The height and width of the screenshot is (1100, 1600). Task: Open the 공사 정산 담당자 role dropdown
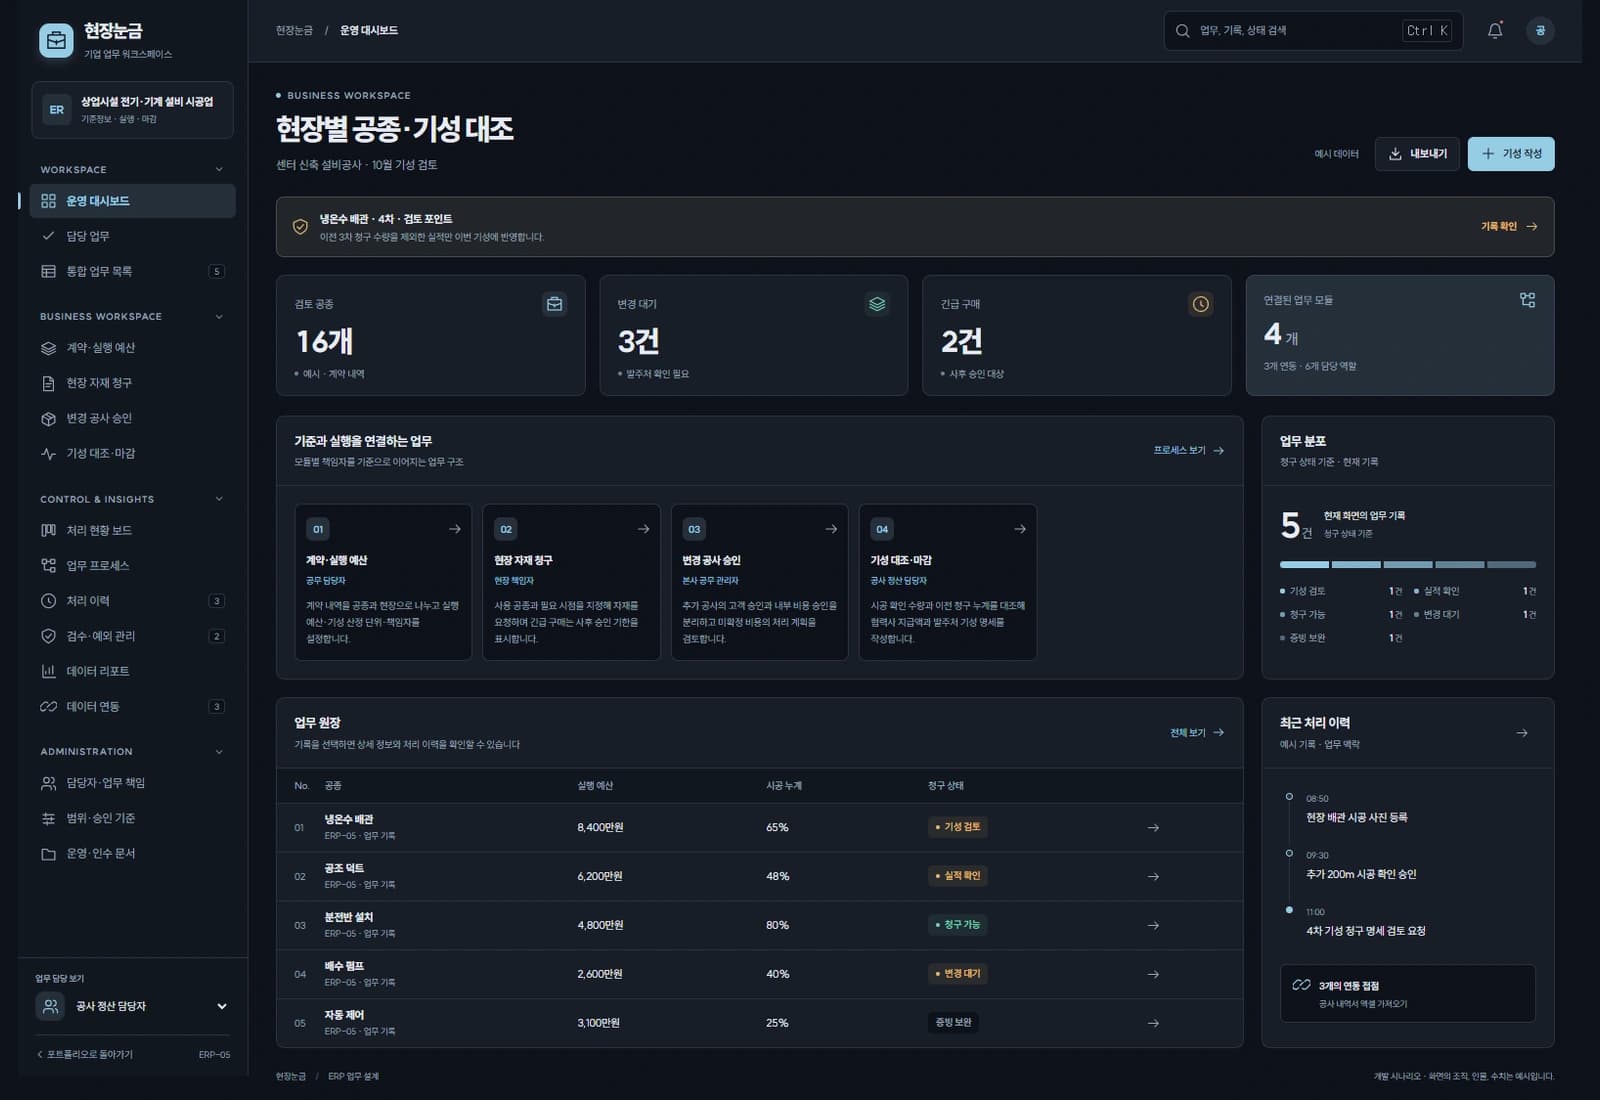pos(133,1006)
